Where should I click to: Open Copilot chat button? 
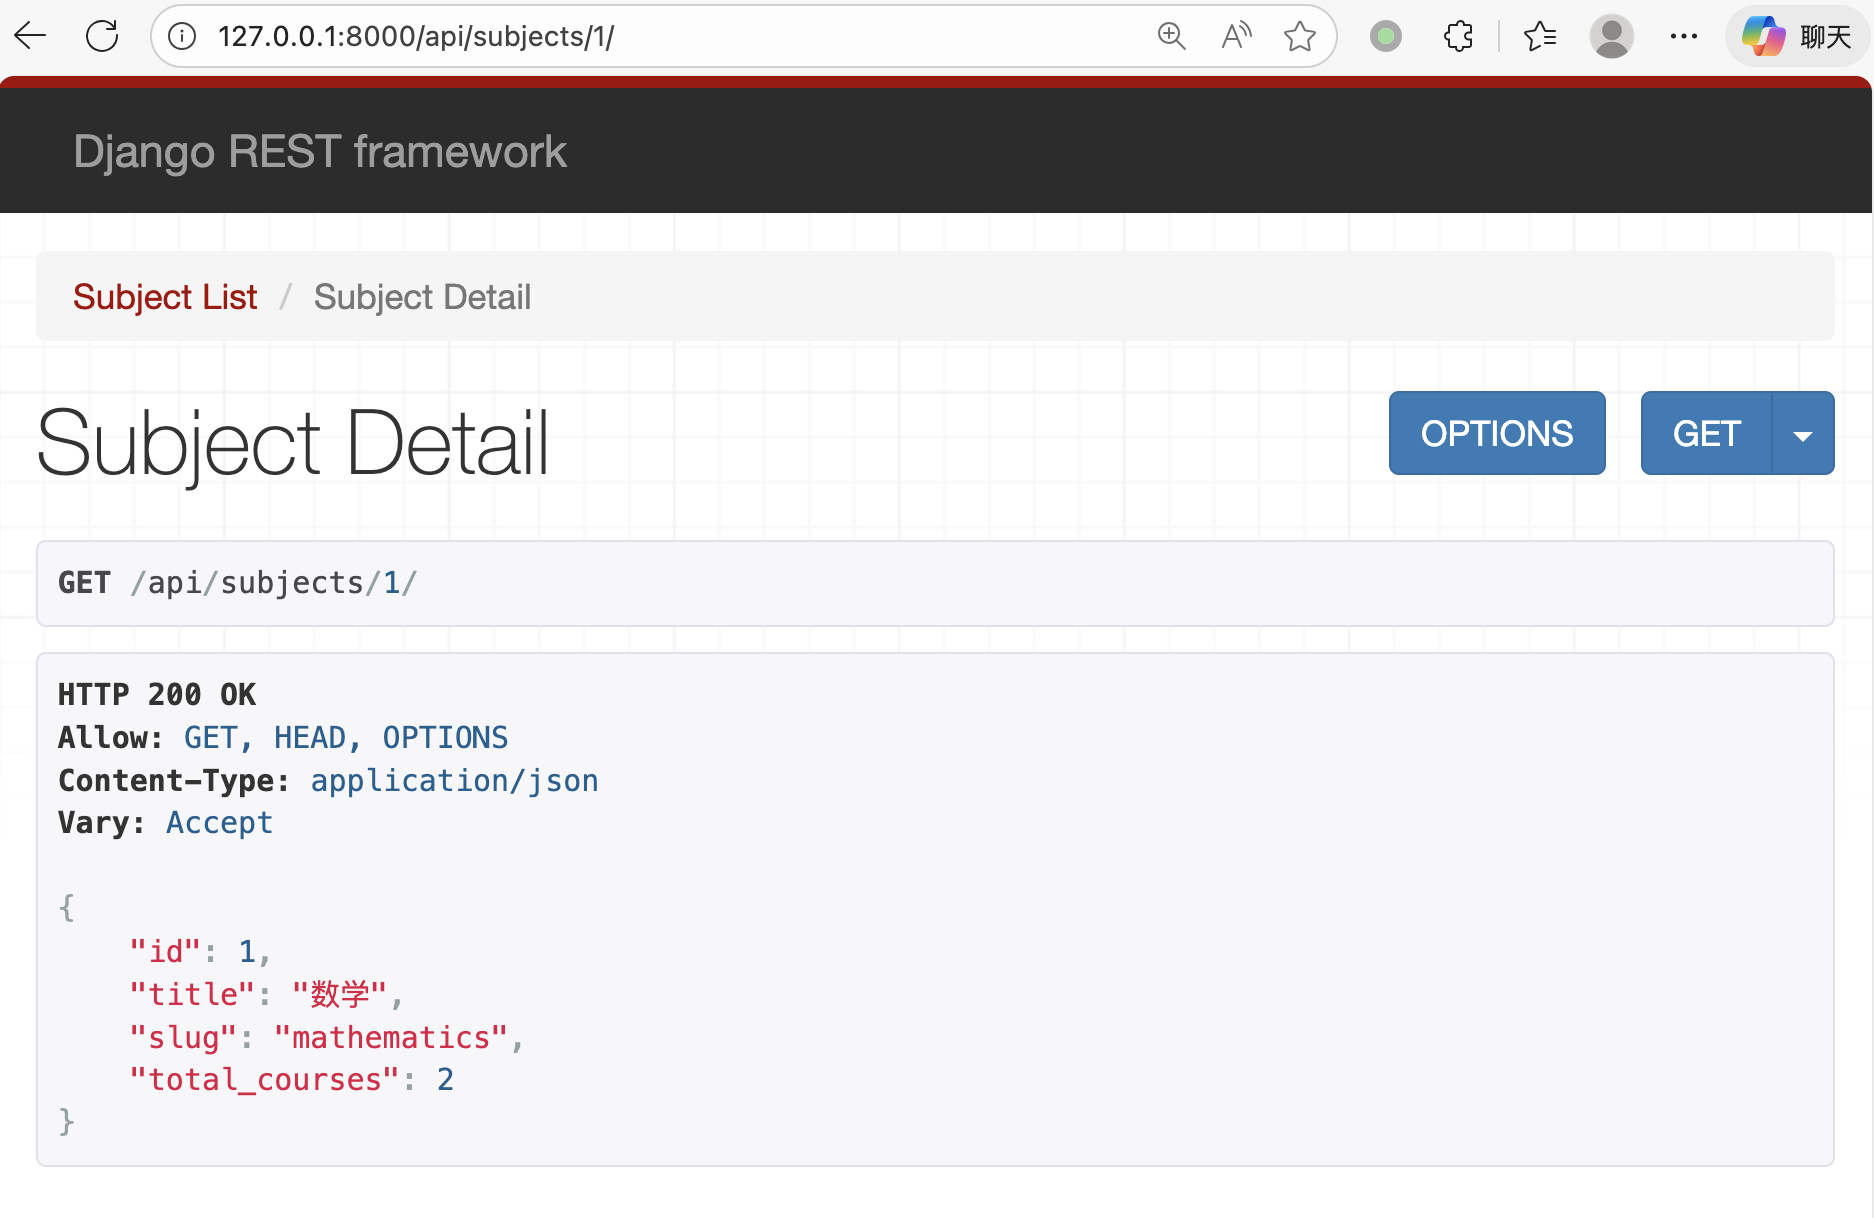[1797, 37]
